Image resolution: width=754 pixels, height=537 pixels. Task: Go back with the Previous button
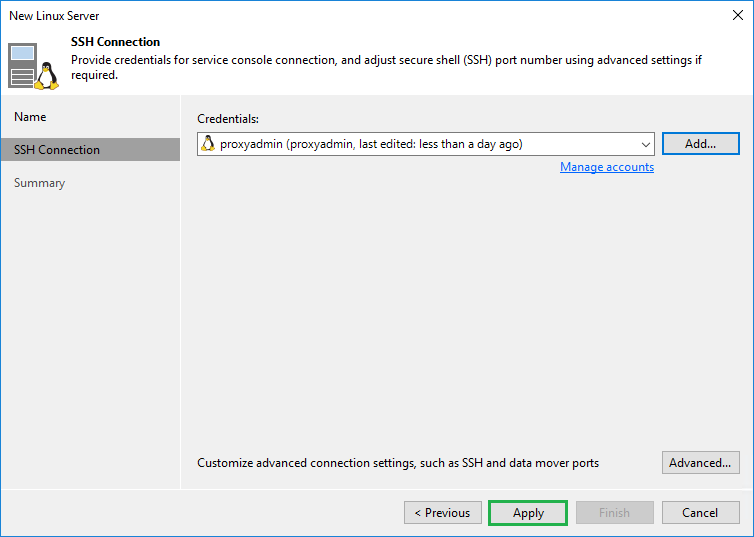pos(443,513)
